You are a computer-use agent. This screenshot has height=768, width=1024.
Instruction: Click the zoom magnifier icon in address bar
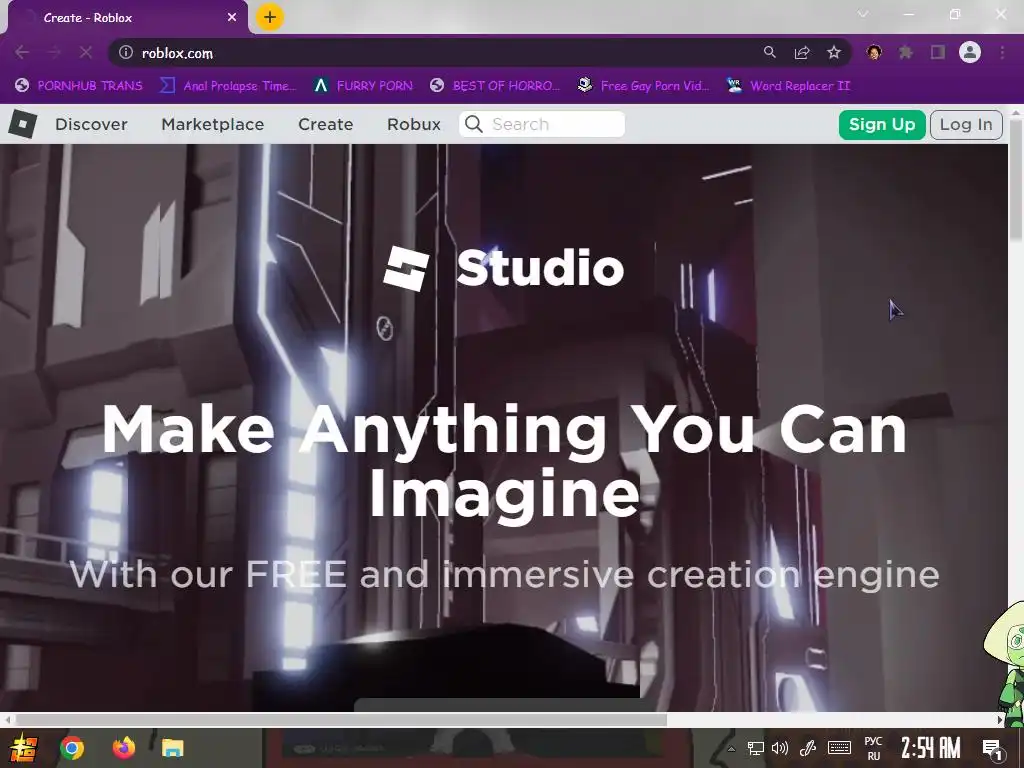coord(770,52)
